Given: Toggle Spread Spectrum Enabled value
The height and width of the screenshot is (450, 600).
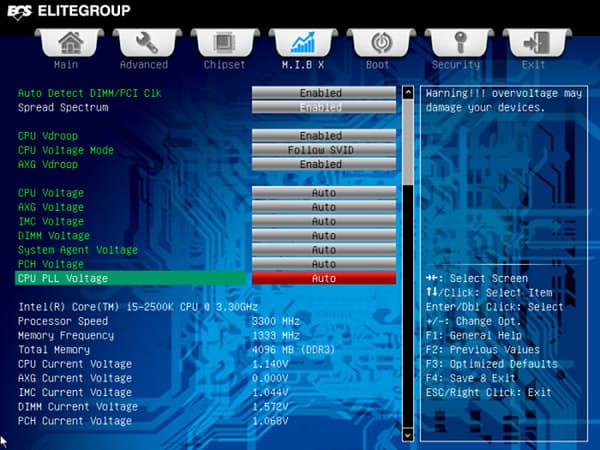Looking at the screenshot, I should click(324, 107).
